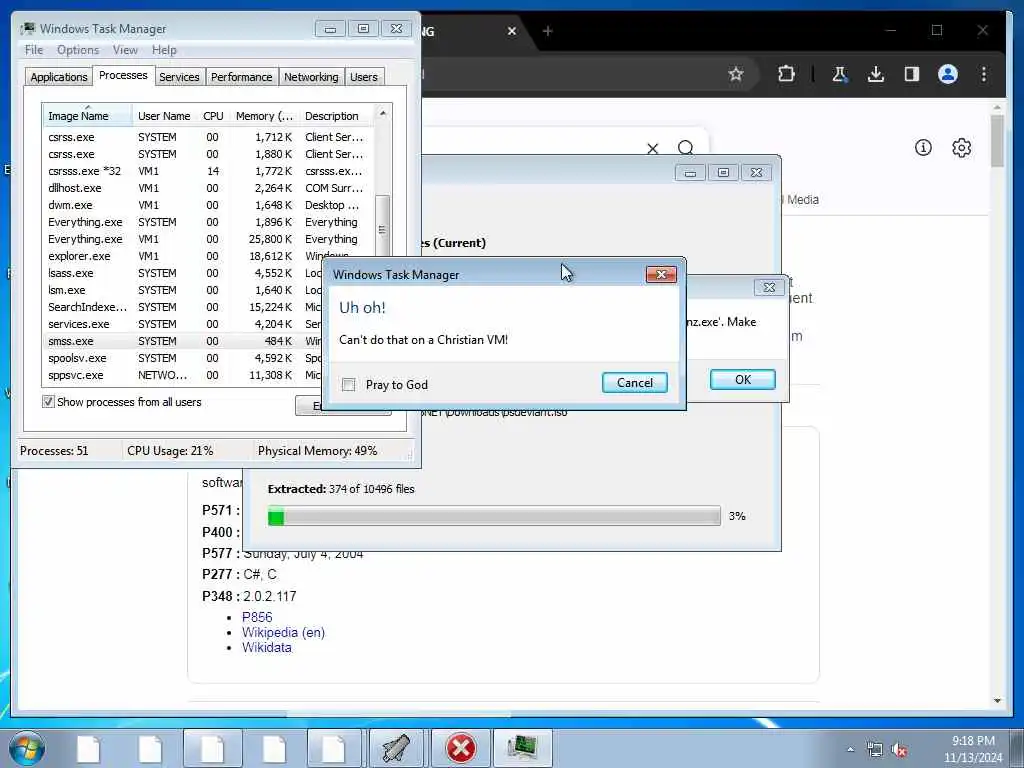This screenshot has height=768, width=1024.
Task: Open the Chrome extensions puzzle icon
Action: point(786,74)
